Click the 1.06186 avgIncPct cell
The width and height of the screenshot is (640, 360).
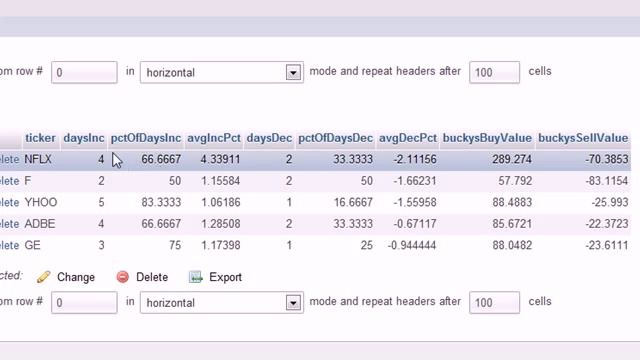220,202
